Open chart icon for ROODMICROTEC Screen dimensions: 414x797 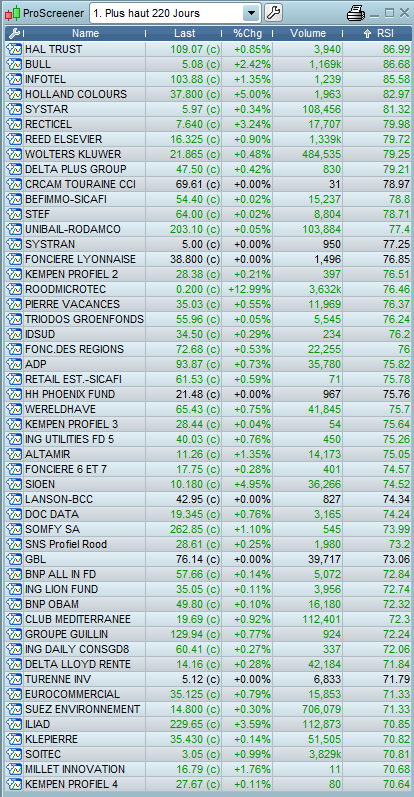pyautogui.click(x=13, y=289)
